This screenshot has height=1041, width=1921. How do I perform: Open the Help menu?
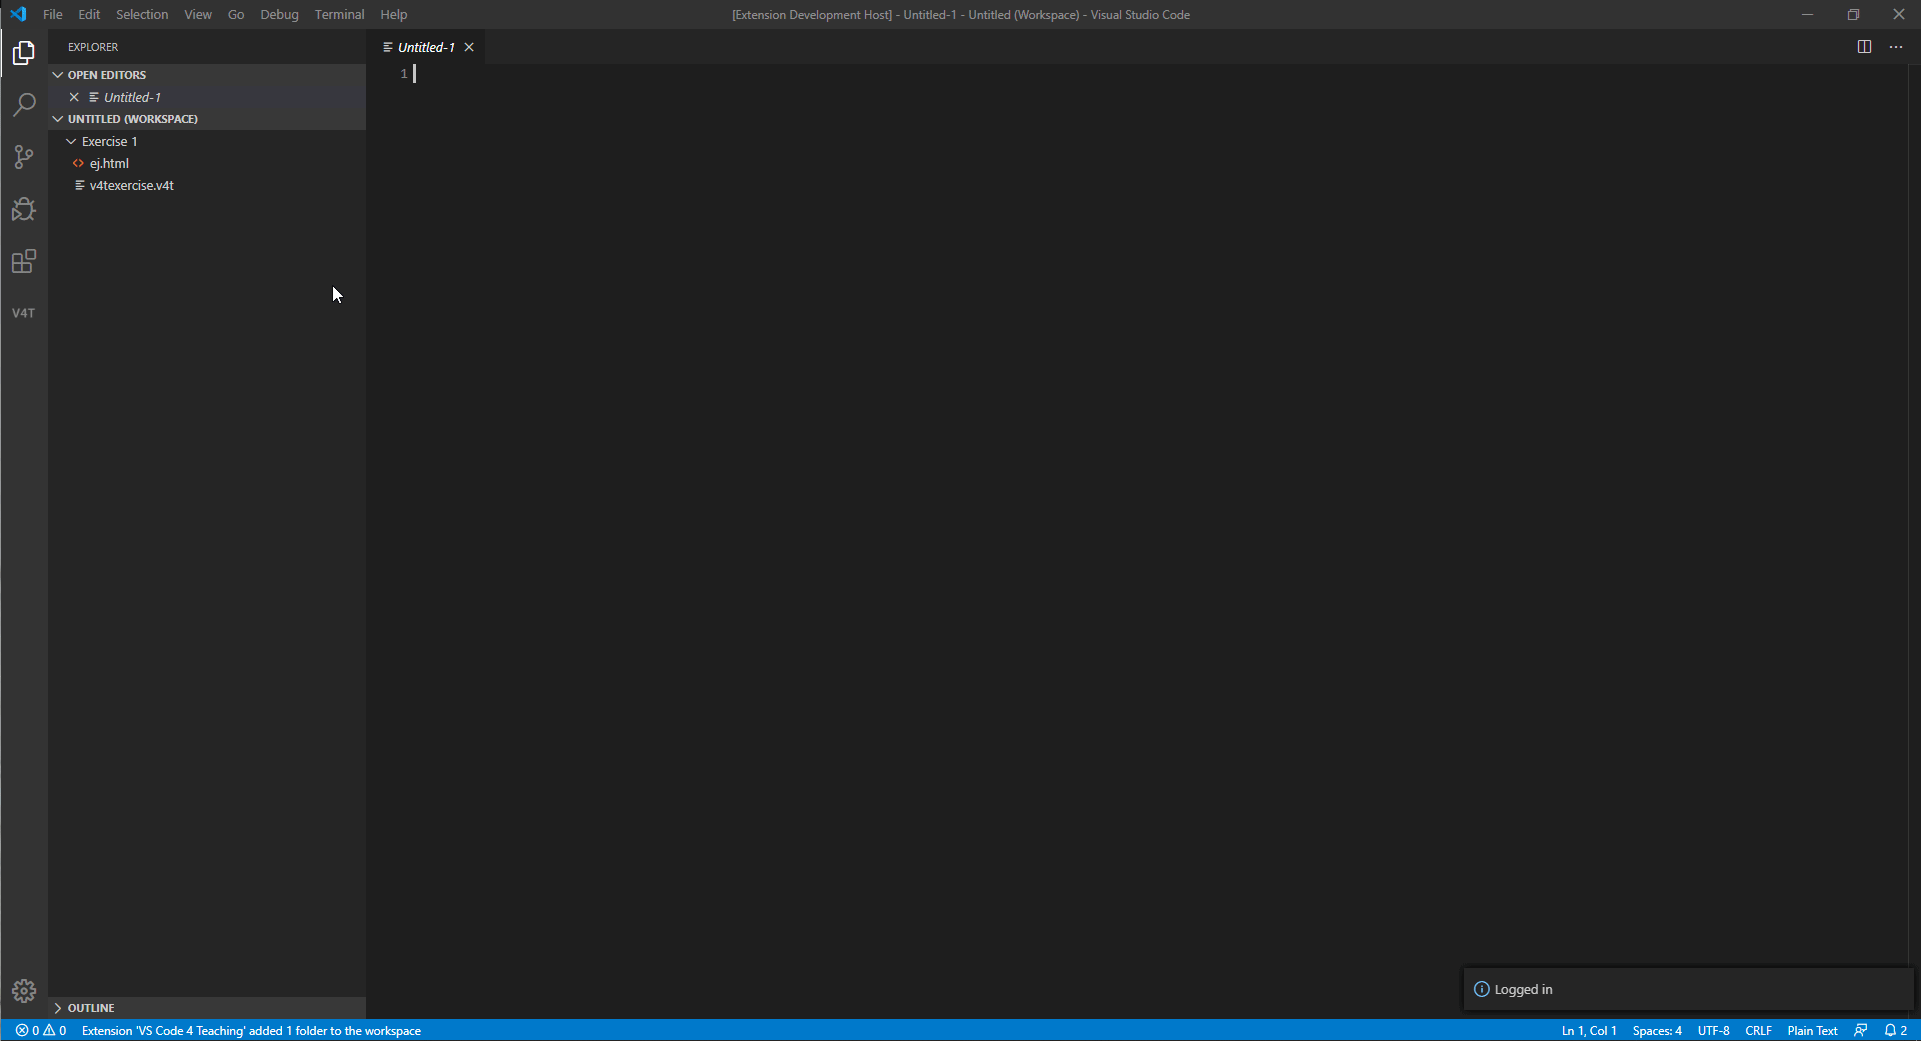click(394, 14)
